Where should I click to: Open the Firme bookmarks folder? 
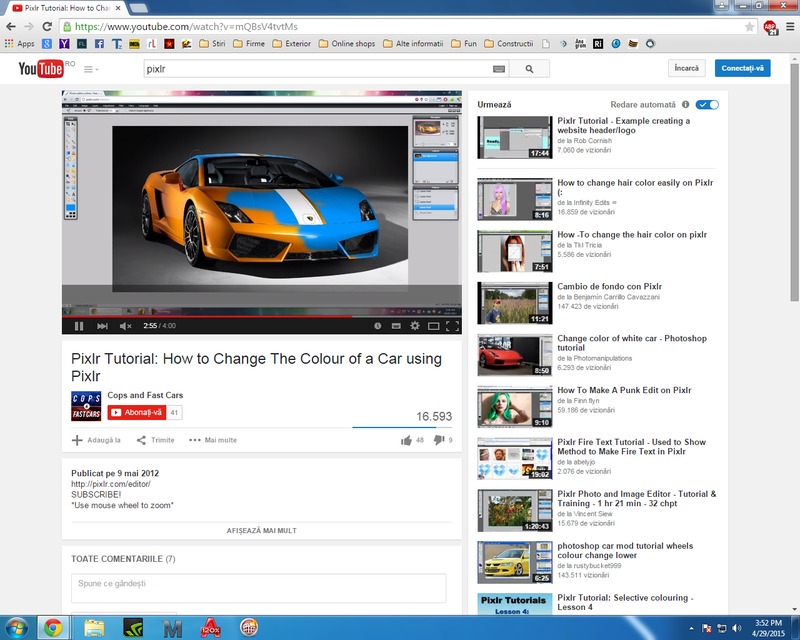pos(249,44)
